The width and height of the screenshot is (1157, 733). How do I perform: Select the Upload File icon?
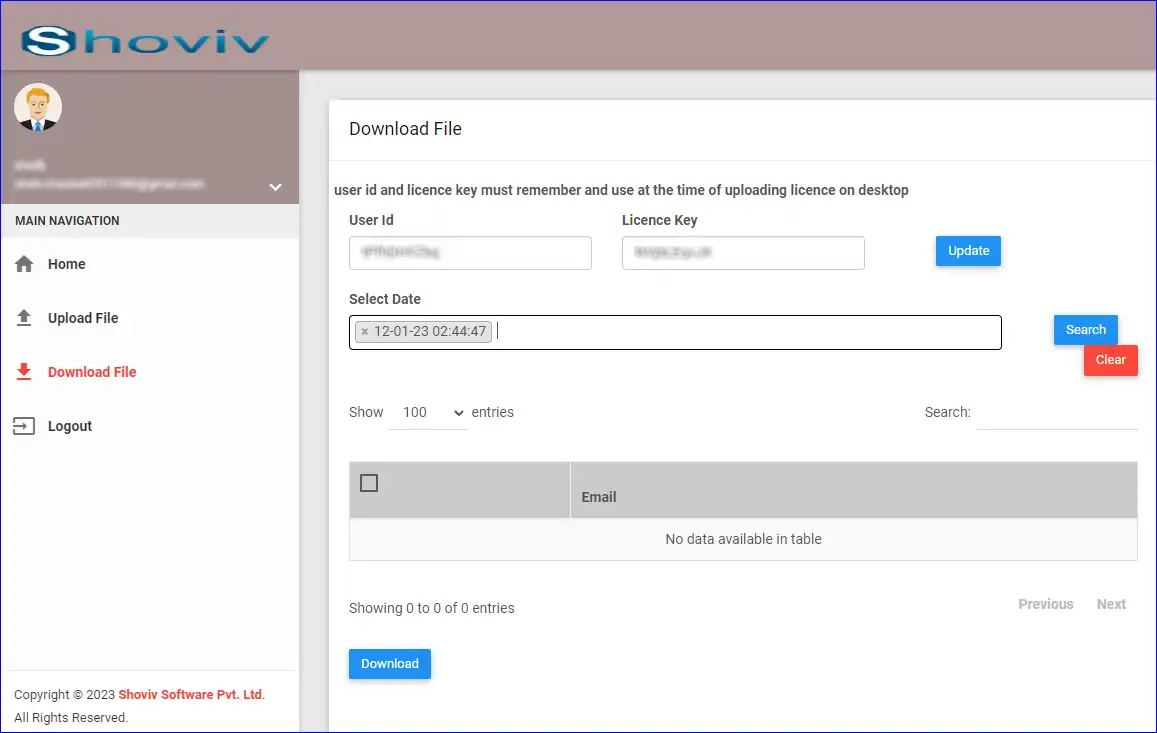[x=25, y=317]
